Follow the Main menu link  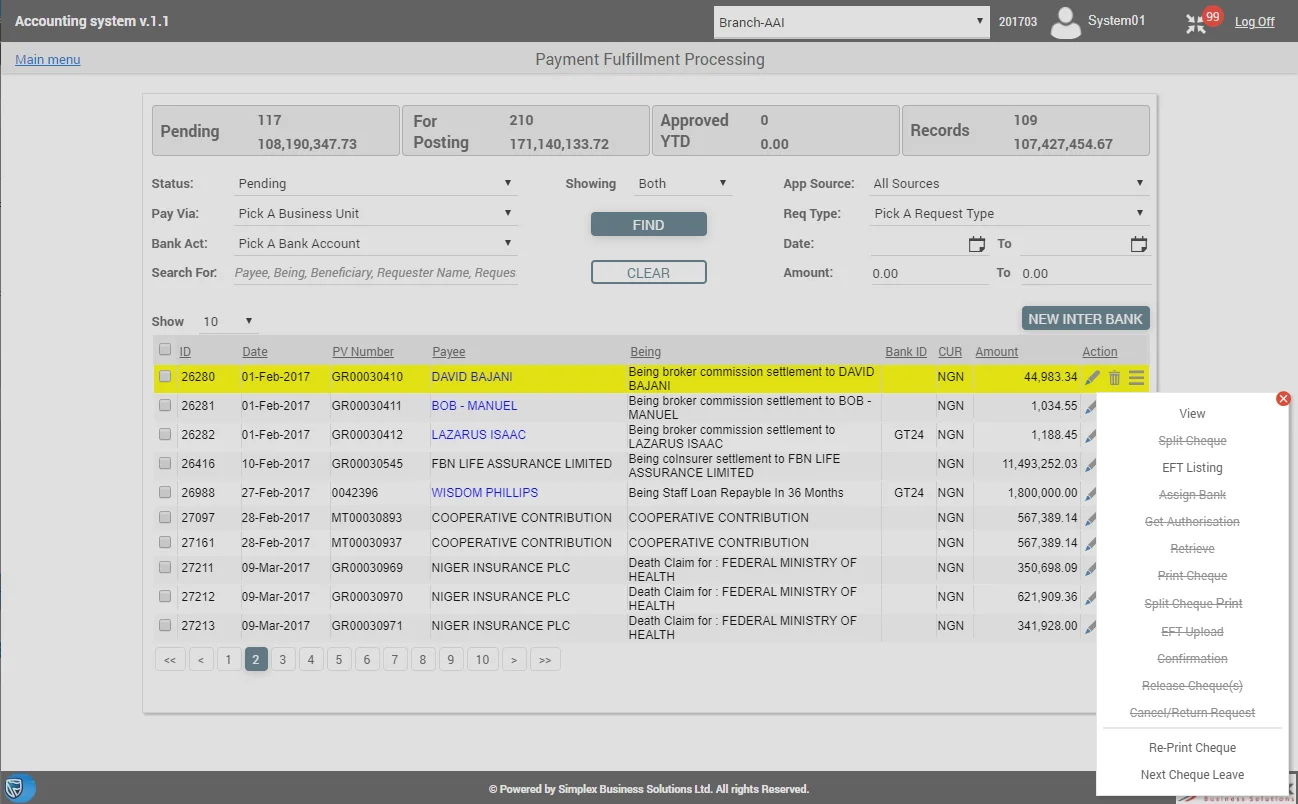pos(48,60)
